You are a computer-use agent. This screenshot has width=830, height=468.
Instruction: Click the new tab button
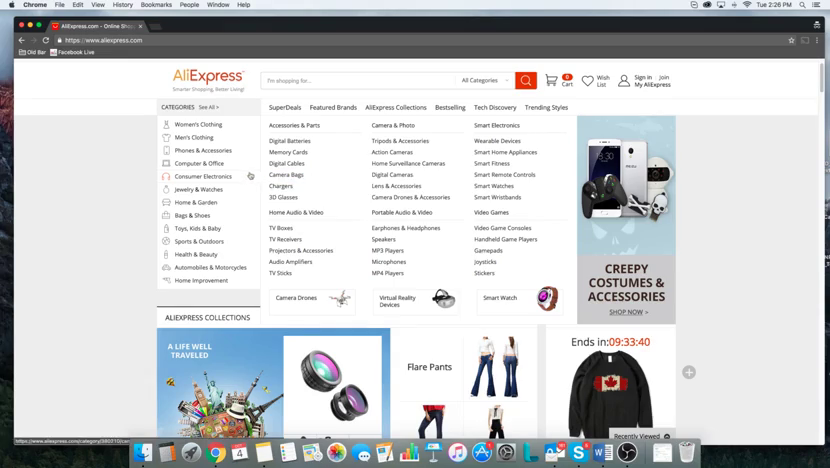pyautogui.click(x=156, y=26)
